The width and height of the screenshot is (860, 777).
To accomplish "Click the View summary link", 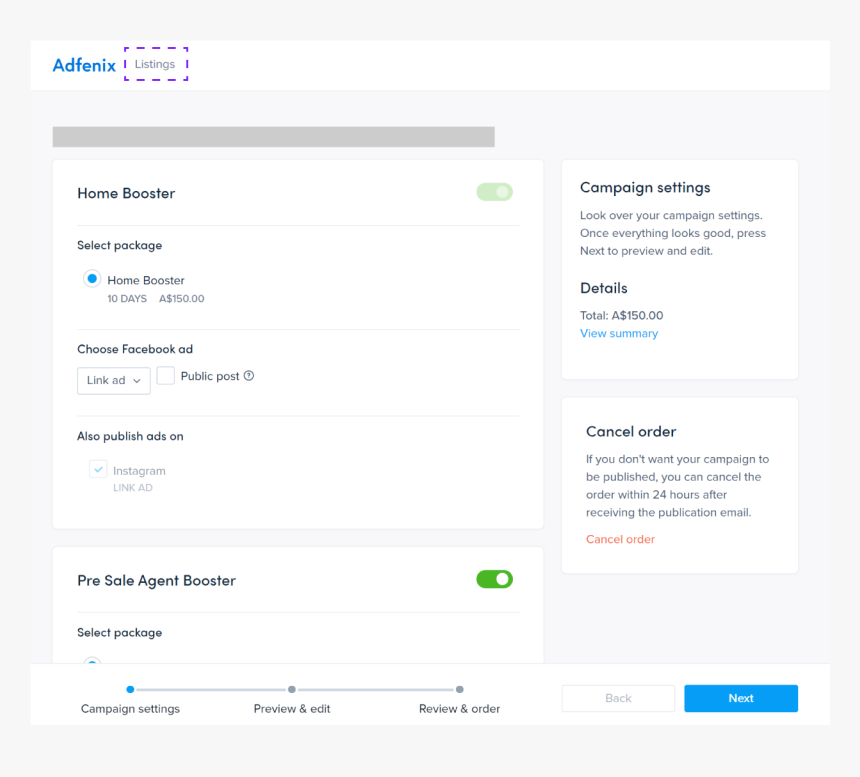I will (x=619, y=333).
